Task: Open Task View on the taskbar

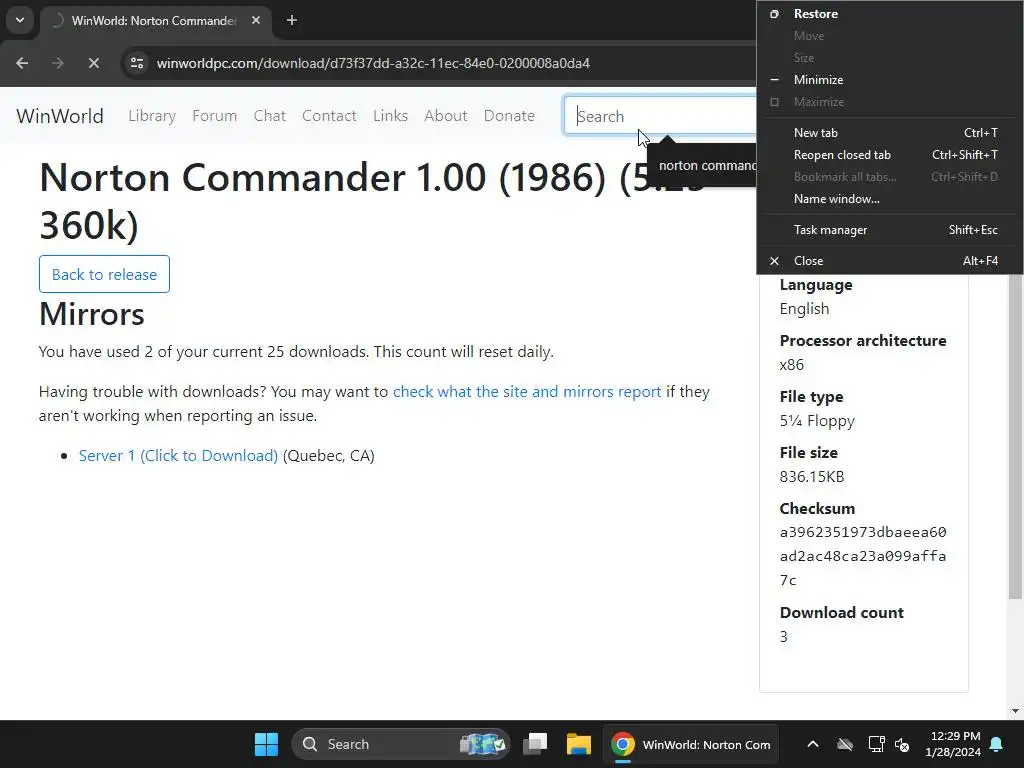Action: 536,744
